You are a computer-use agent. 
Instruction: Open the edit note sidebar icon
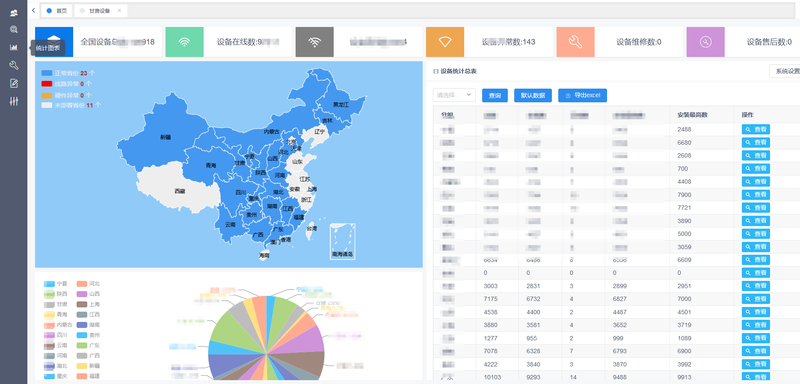click(14, 83)
